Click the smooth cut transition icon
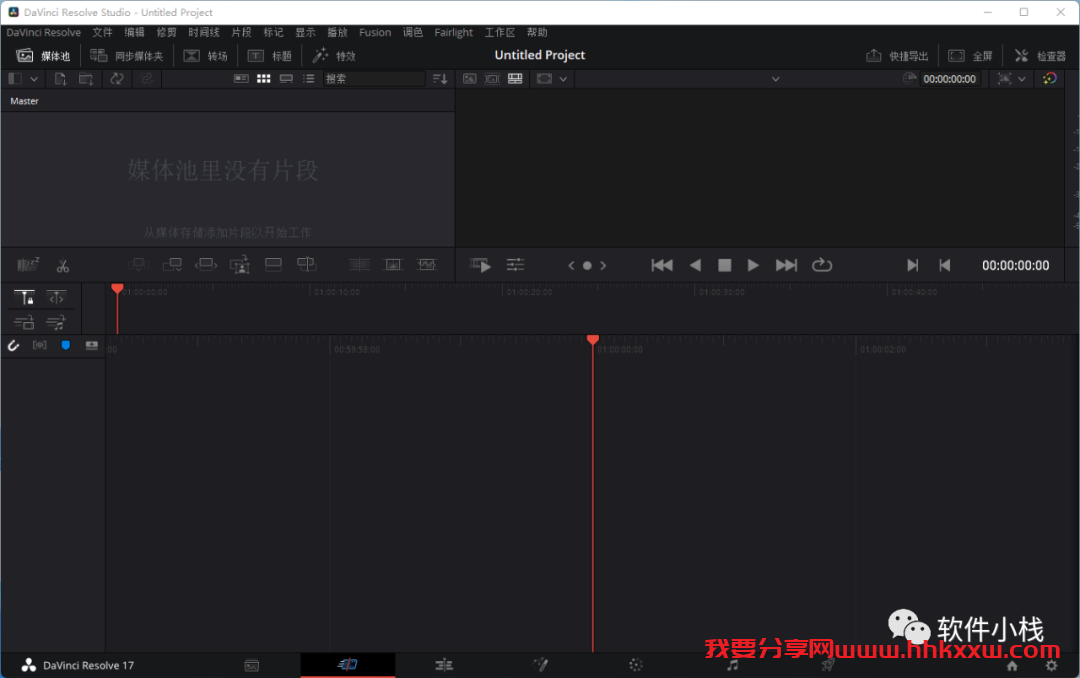The height and width of the screenshot is (678, 1080). (x=426, y=265)
